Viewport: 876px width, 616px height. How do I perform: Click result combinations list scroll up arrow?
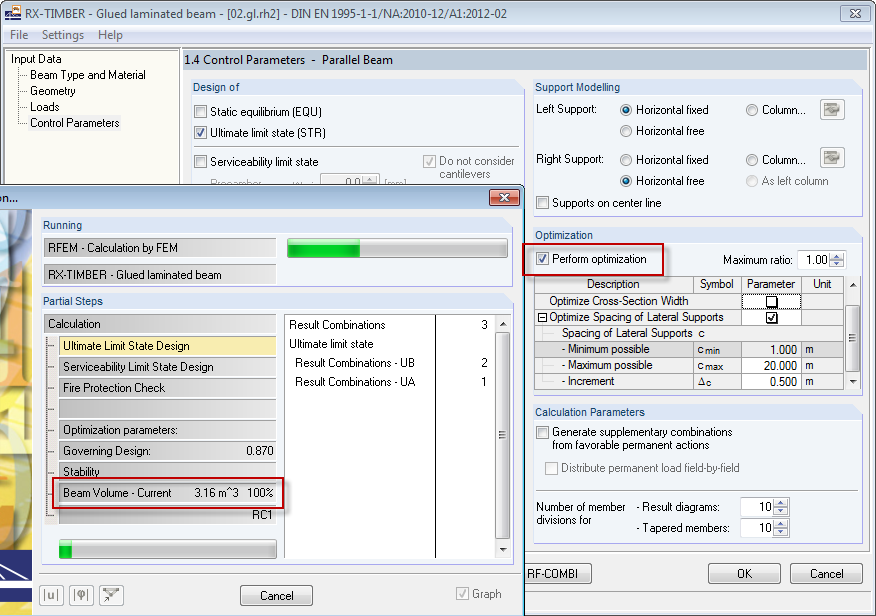503,324
